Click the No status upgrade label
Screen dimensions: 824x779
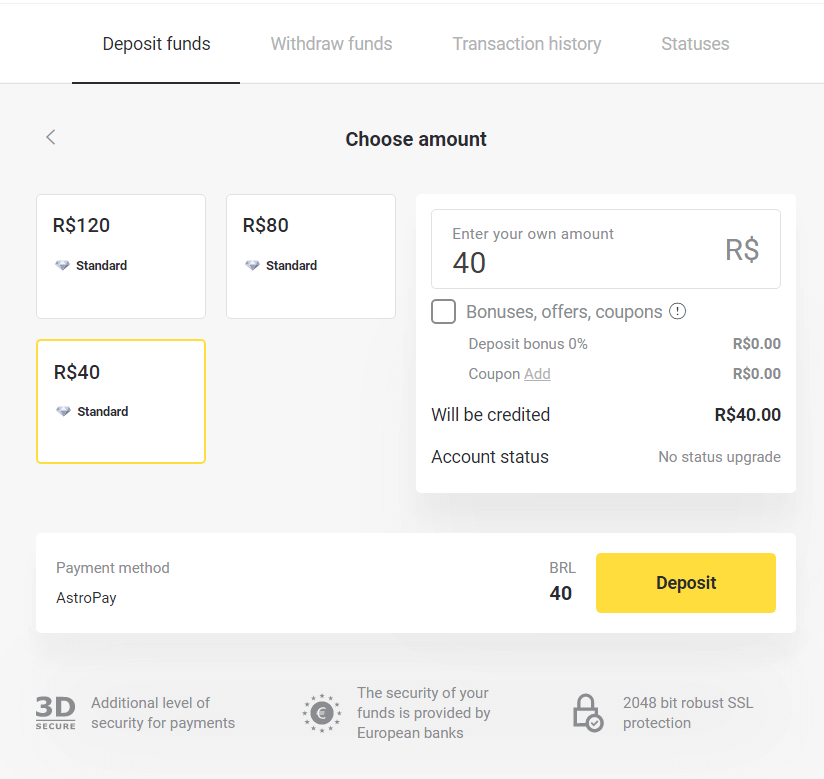click(719, 457)
